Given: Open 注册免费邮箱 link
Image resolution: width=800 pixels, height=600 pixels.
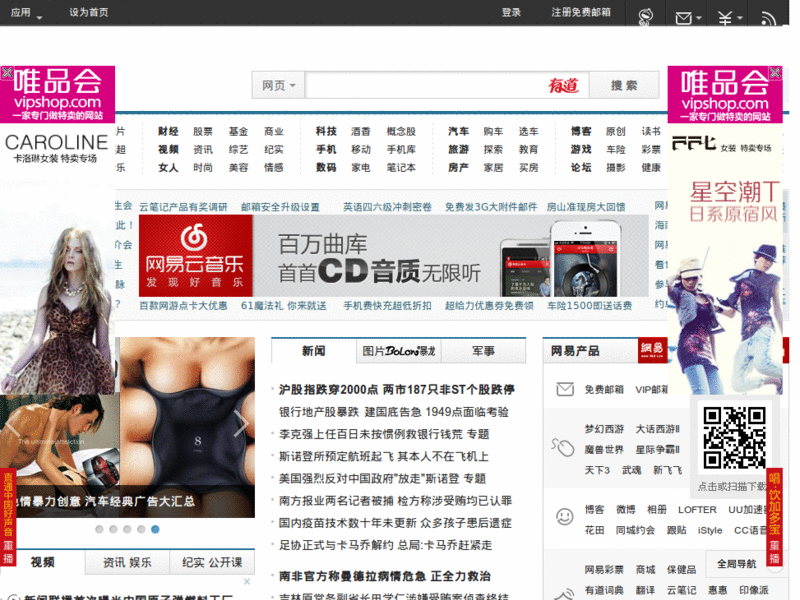Looking at the screenshot, I should pos(581,13).
